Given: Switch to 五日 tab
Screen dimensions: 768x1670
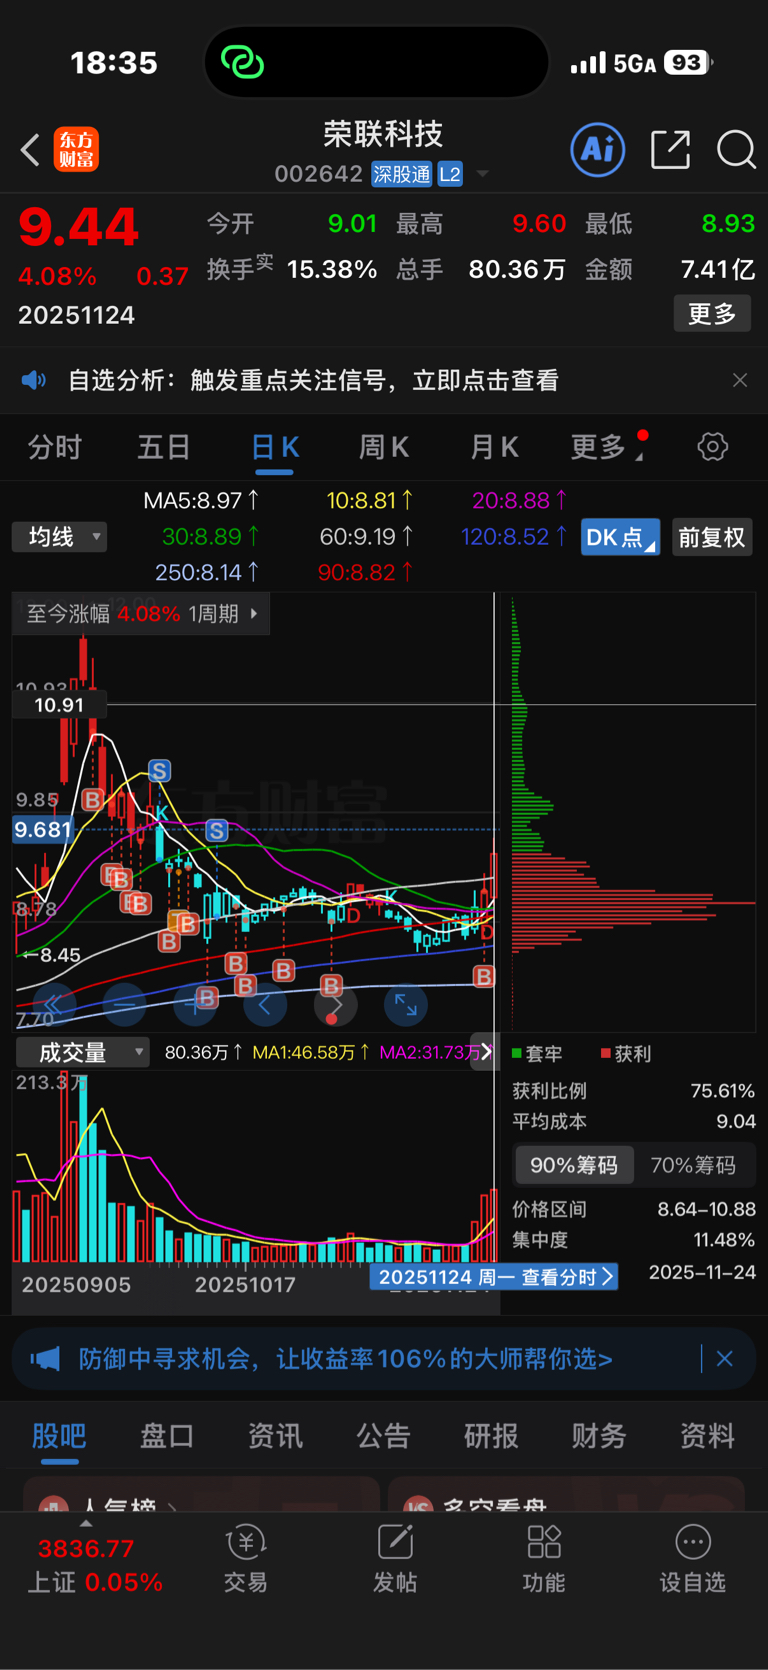Looking at the screenshot, I should (x=164, y=446).
